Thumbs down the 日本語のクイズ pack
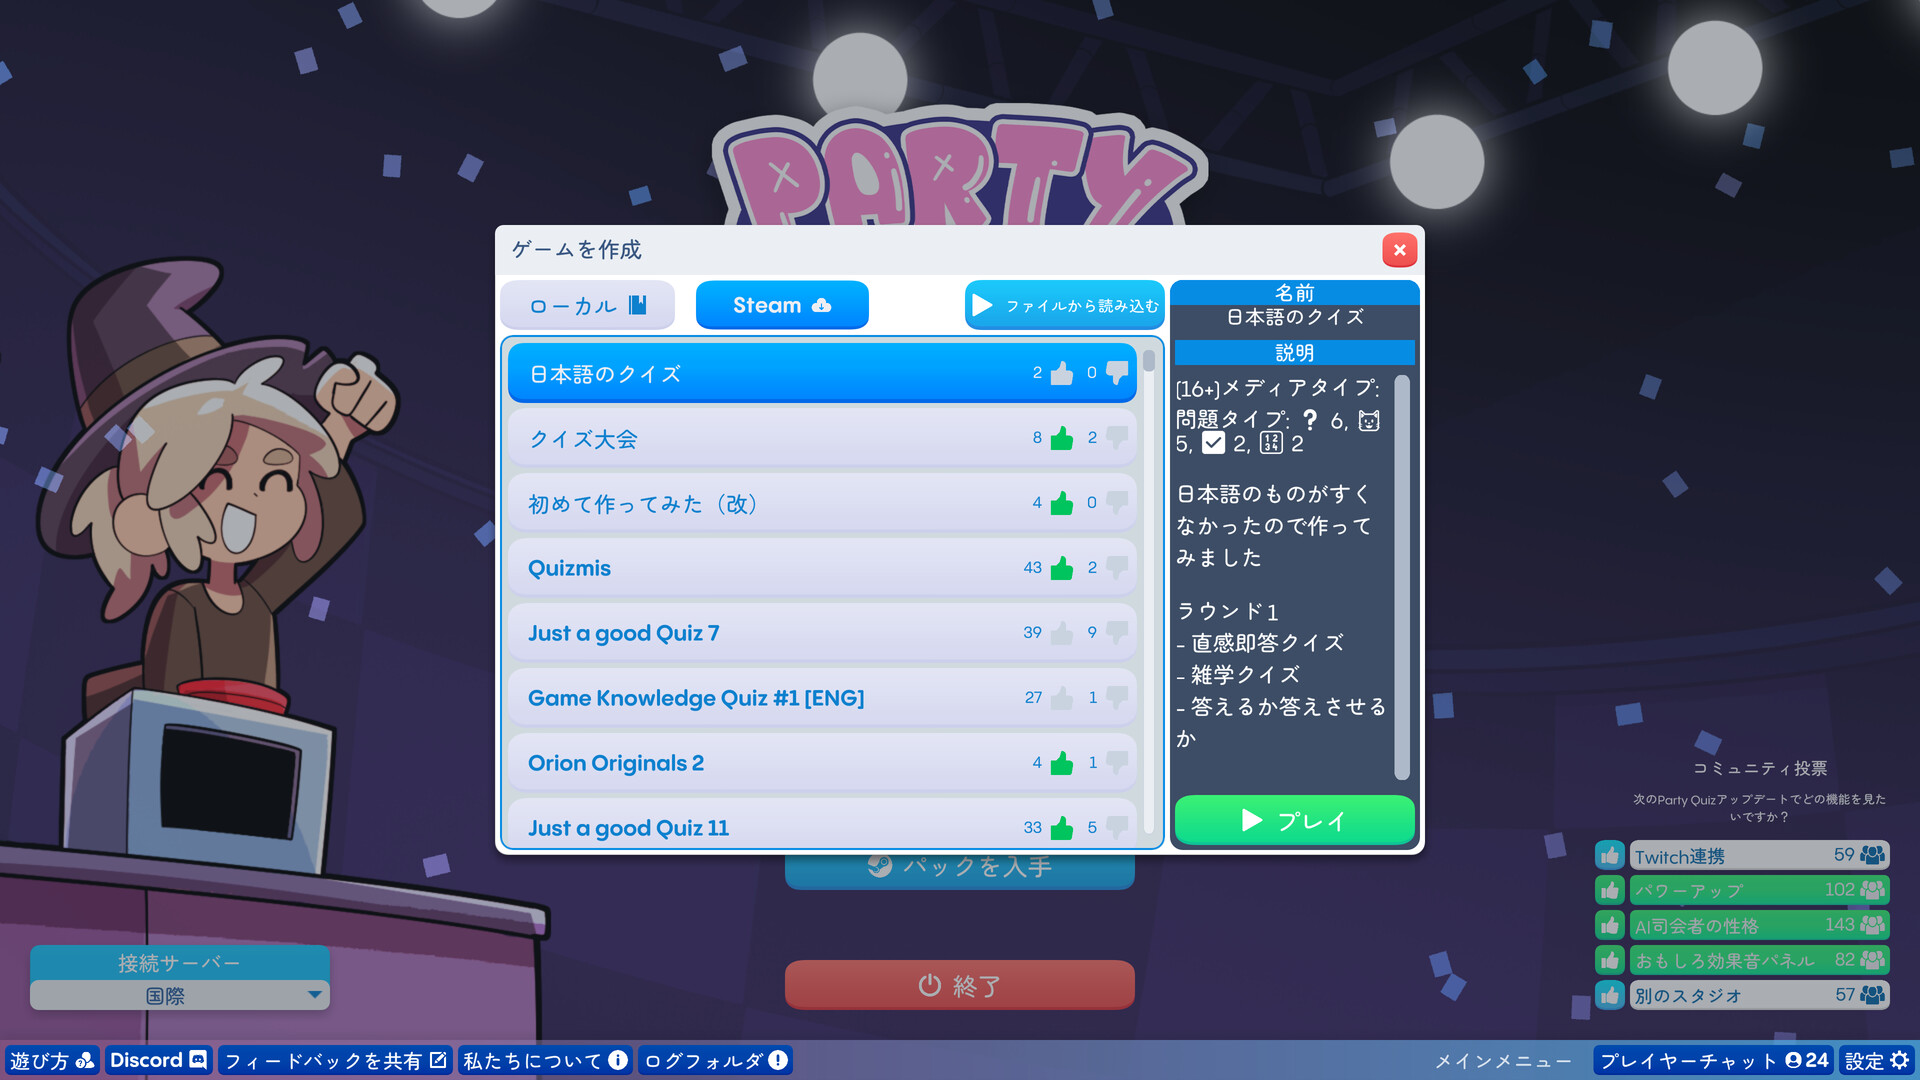The height and width of the screenshot is (1080, 1920). pos(1117,373)
